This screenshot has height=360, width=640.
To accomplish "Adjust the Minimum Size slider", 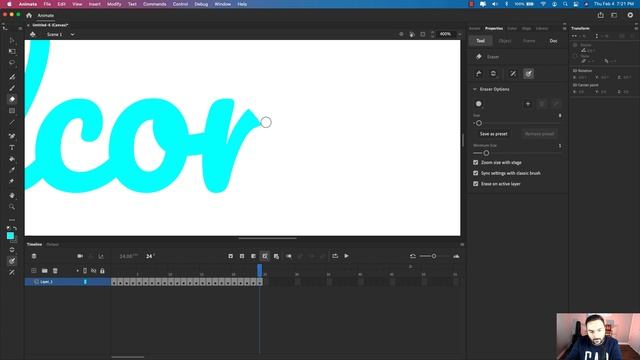I will coord(486,153).
